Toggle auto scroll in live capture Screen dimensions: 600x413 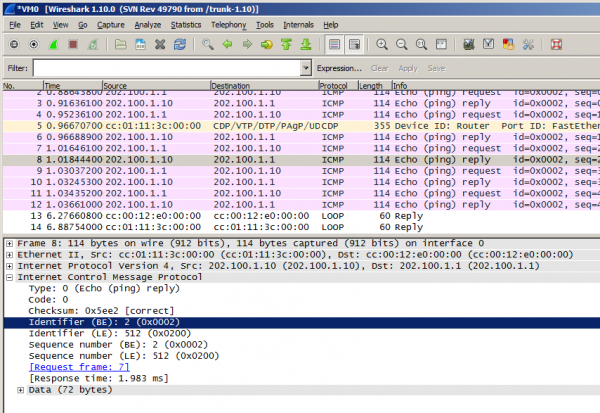(354, 44)
